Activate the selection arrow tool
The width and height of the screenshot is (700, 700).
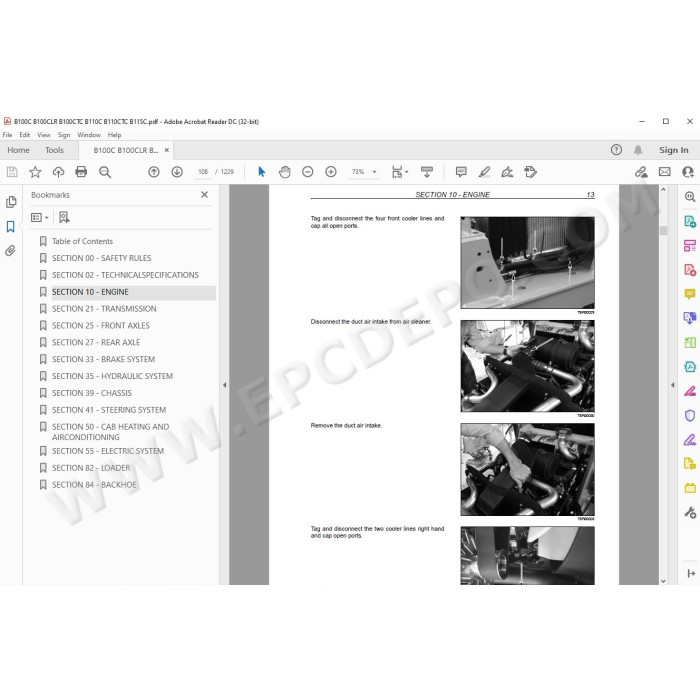pos(262,172)
